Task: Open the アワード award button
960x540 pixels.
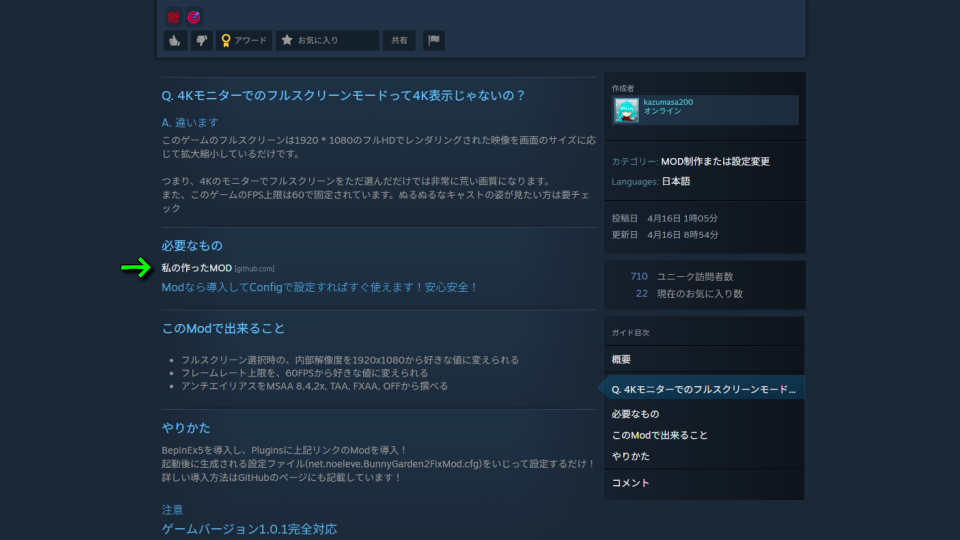Action: (x=245, y=40)
